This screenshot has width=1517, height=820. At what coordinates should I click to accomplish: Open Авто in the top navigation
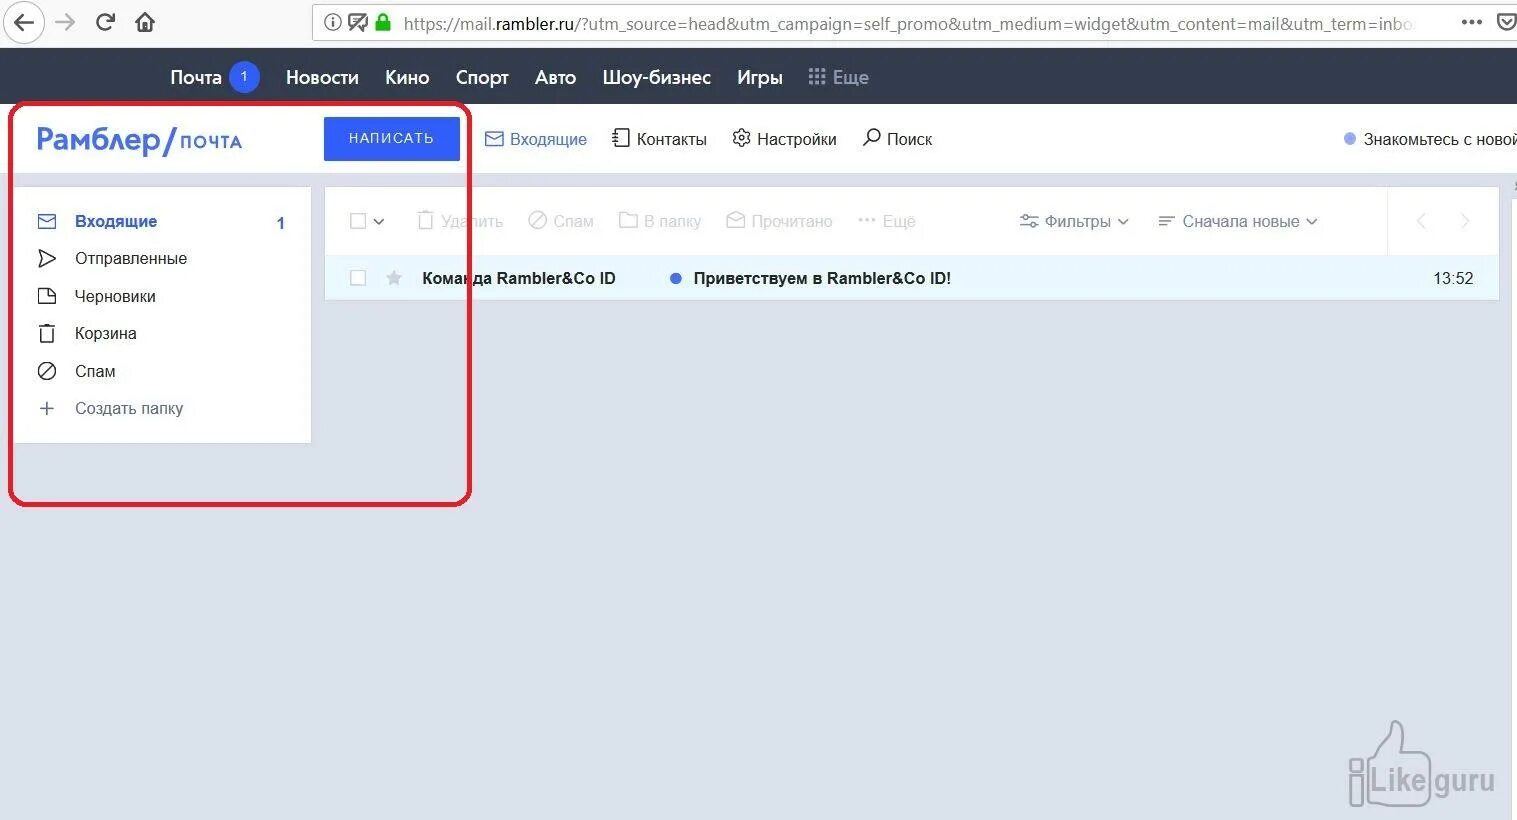[555, 77]
